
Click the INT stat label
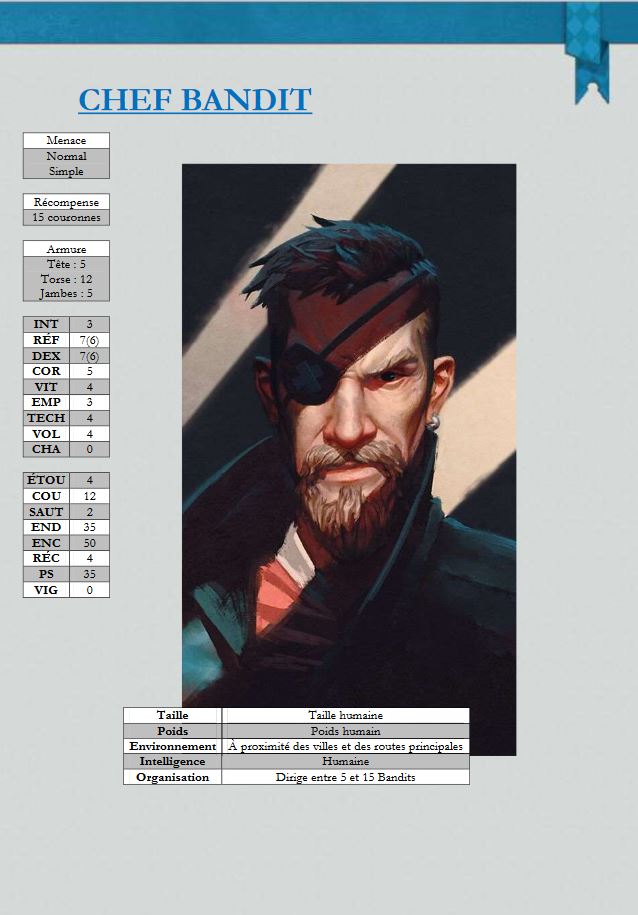coord(46,324)
